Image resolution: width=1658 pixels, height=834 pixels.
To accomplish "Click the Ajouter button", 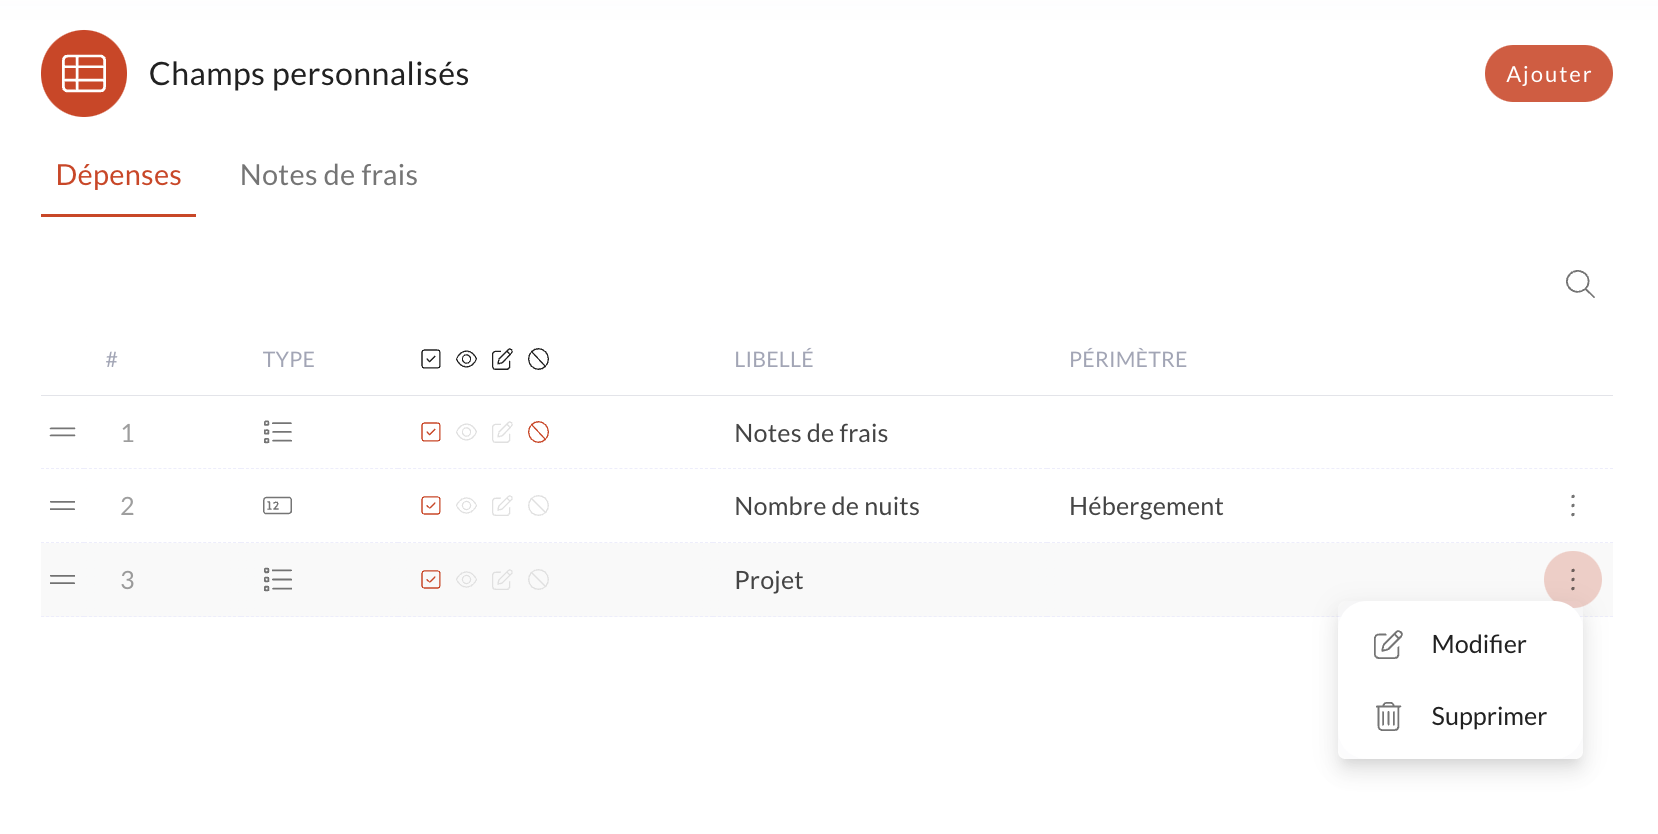I will tap(1549, 74).
